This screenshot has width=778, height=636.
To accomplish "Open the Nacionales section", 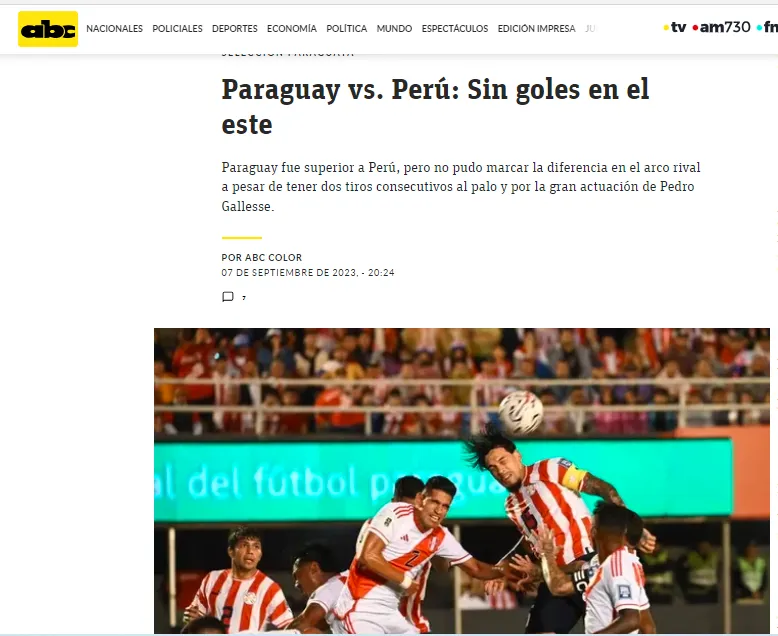I will pos(115,29).
